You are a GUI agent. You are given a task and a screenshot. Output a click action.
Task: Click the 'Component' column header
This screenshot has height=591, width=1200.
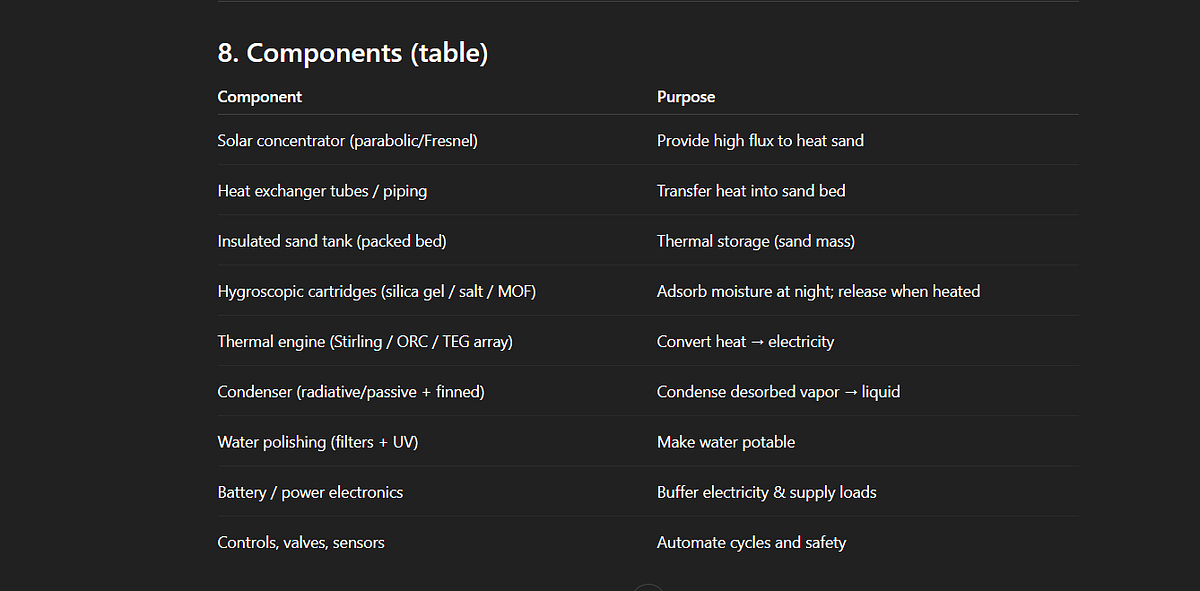[260, 97]
